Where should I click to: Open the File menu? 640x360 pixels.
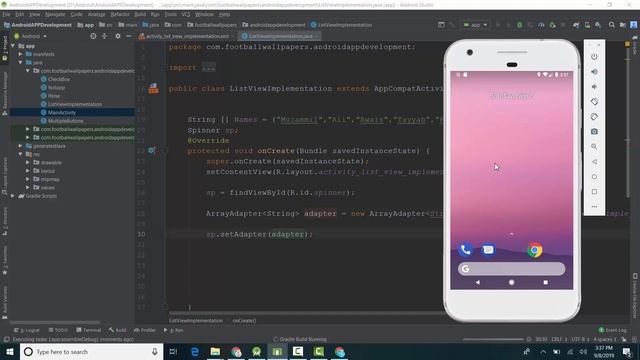tap(7, 14)
